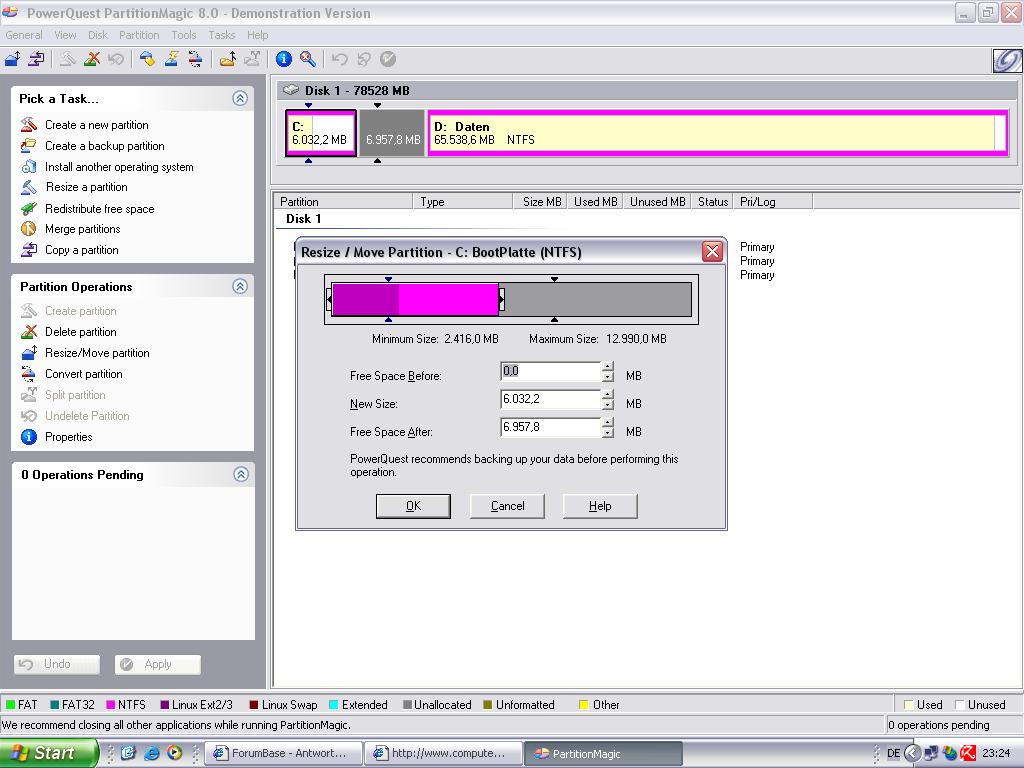Click Undo last change toolbar icon
Screen dimensions: 1024x768
click(x=340, y=59)
